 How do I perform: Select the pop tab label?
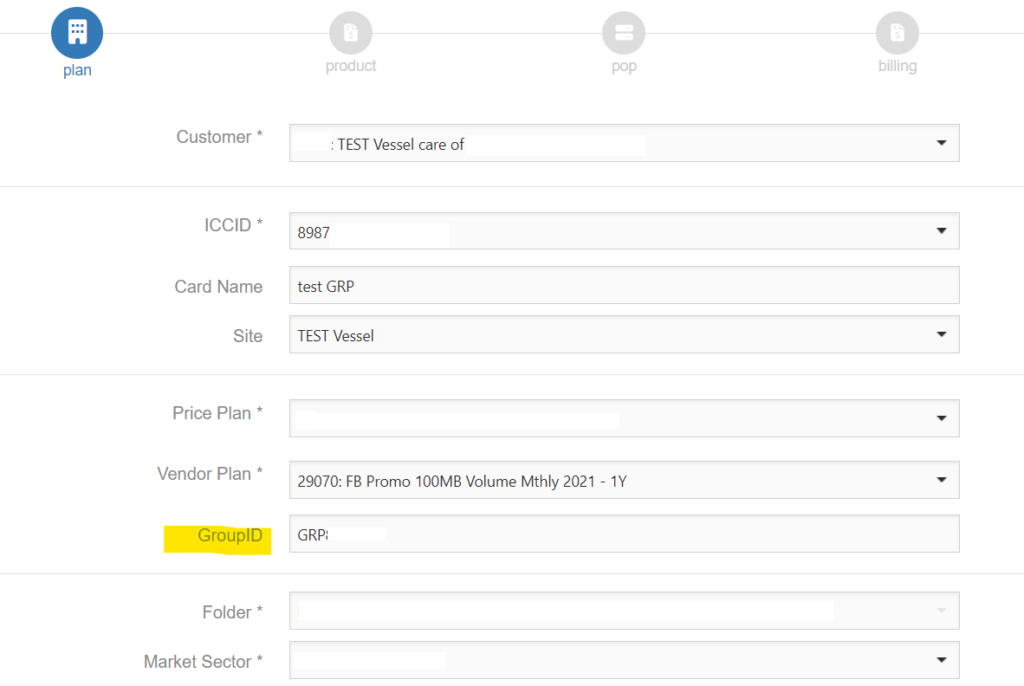623,66
